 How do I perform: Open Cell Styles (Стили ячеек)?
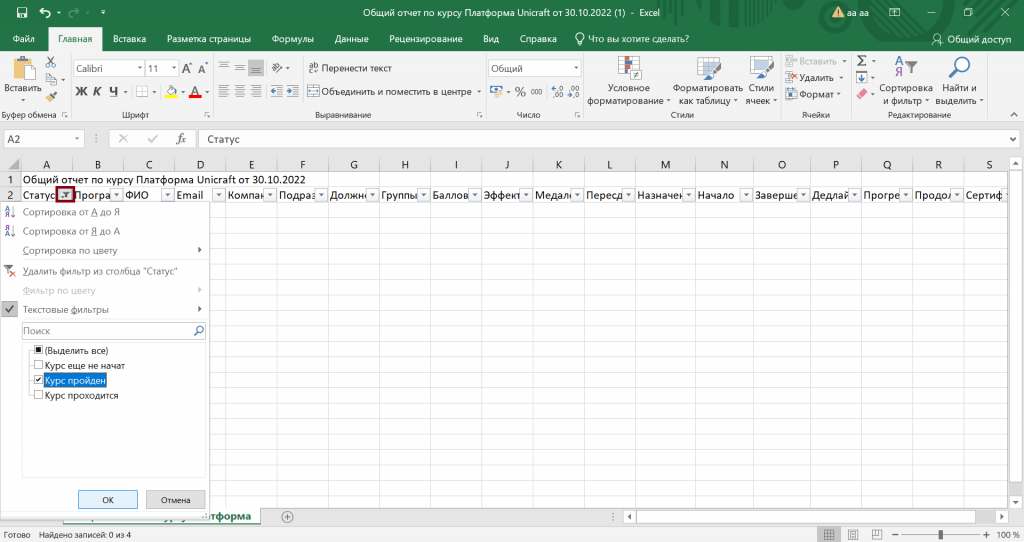pos(761,81)
